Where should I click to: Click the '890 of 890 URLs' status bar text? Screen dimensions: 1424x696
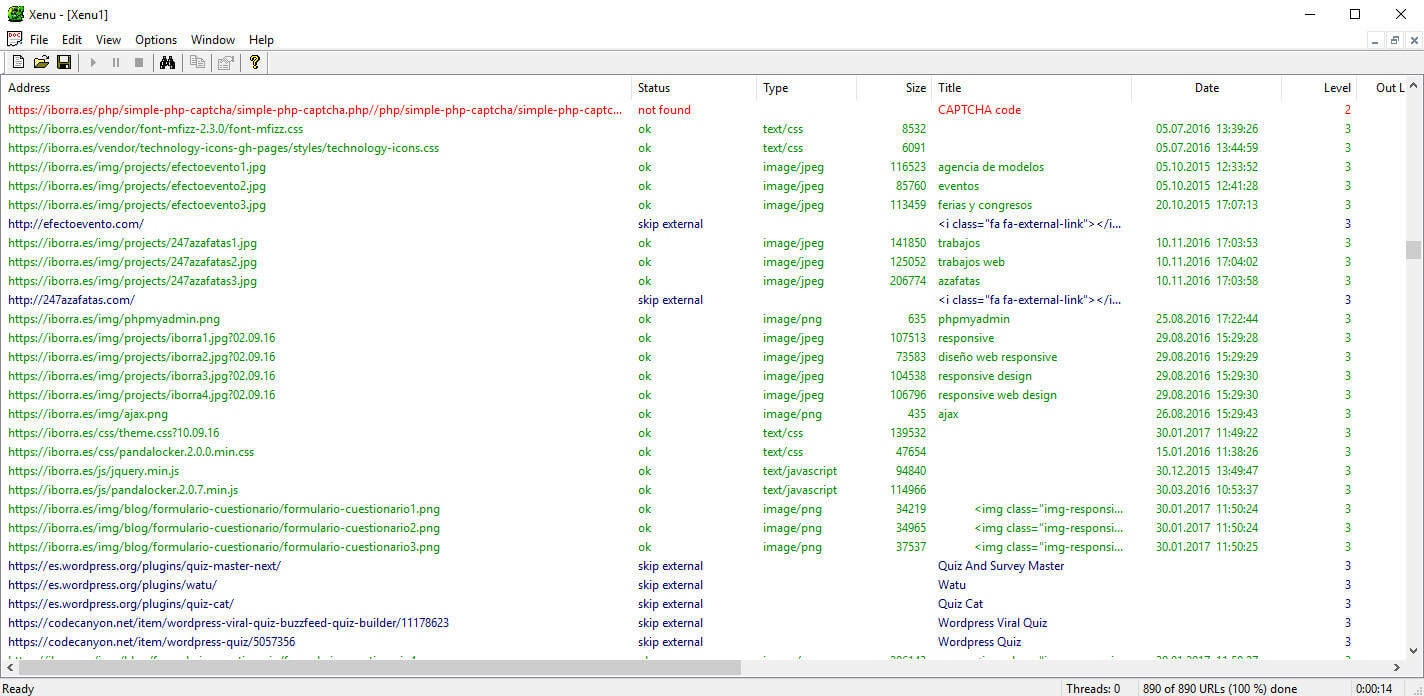(1220, 688)
